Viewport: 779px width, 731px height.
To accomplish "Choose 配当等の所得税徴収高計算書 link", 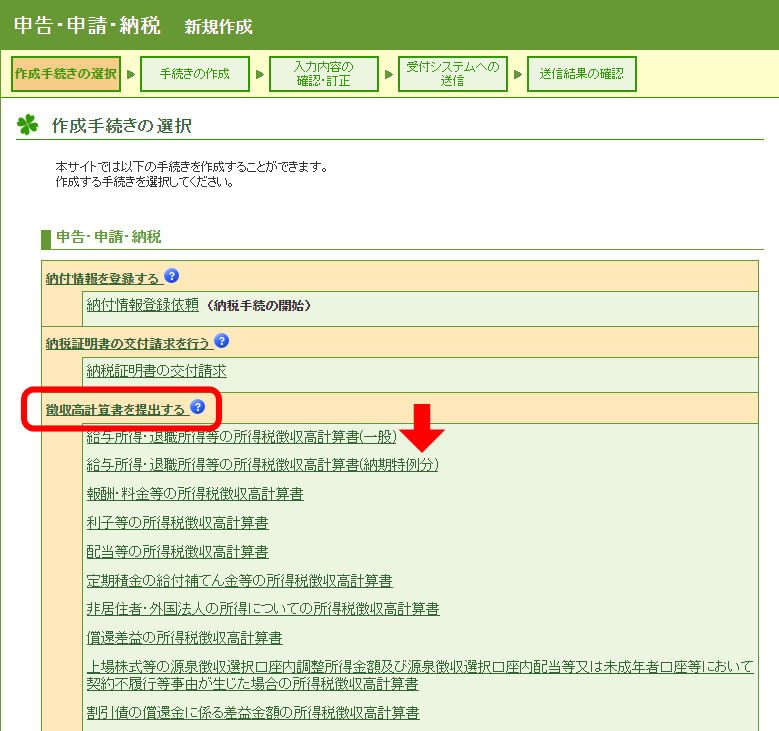I will [x=177, y=552].
